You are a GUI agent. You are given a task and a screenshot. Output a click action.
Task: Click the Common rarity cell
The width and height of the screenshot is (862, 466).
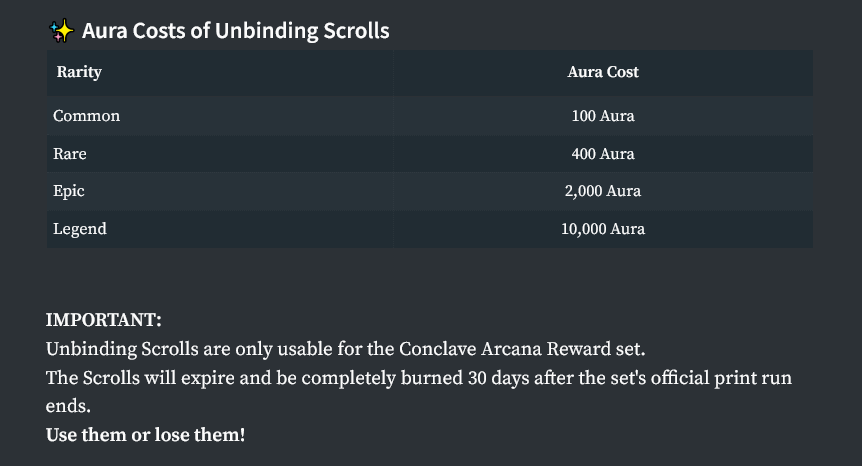(x=86, y=116)
